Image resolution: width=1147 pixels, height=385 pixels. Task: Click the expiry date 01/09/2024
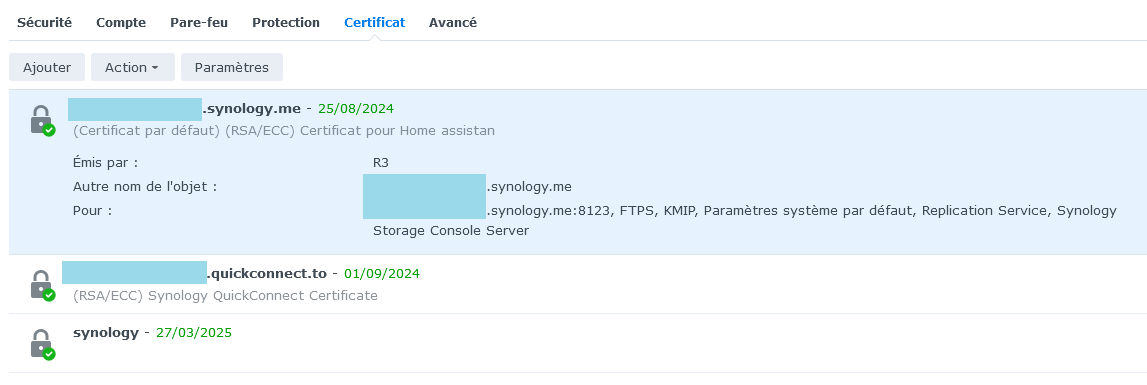382,274
